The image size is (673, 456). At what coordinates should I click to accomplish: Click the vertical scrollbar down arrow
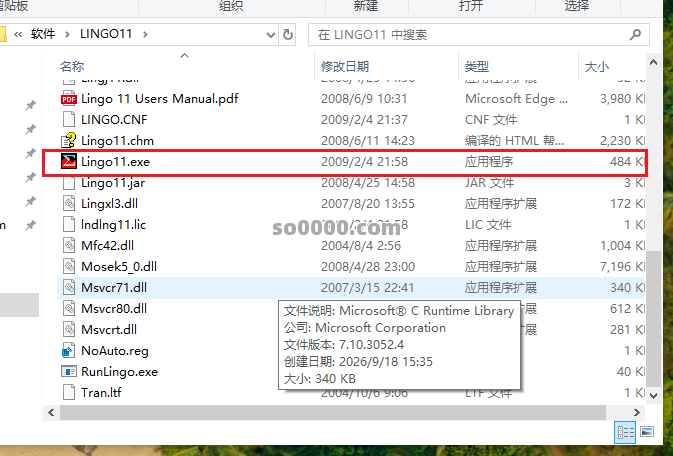click(653, 395)
